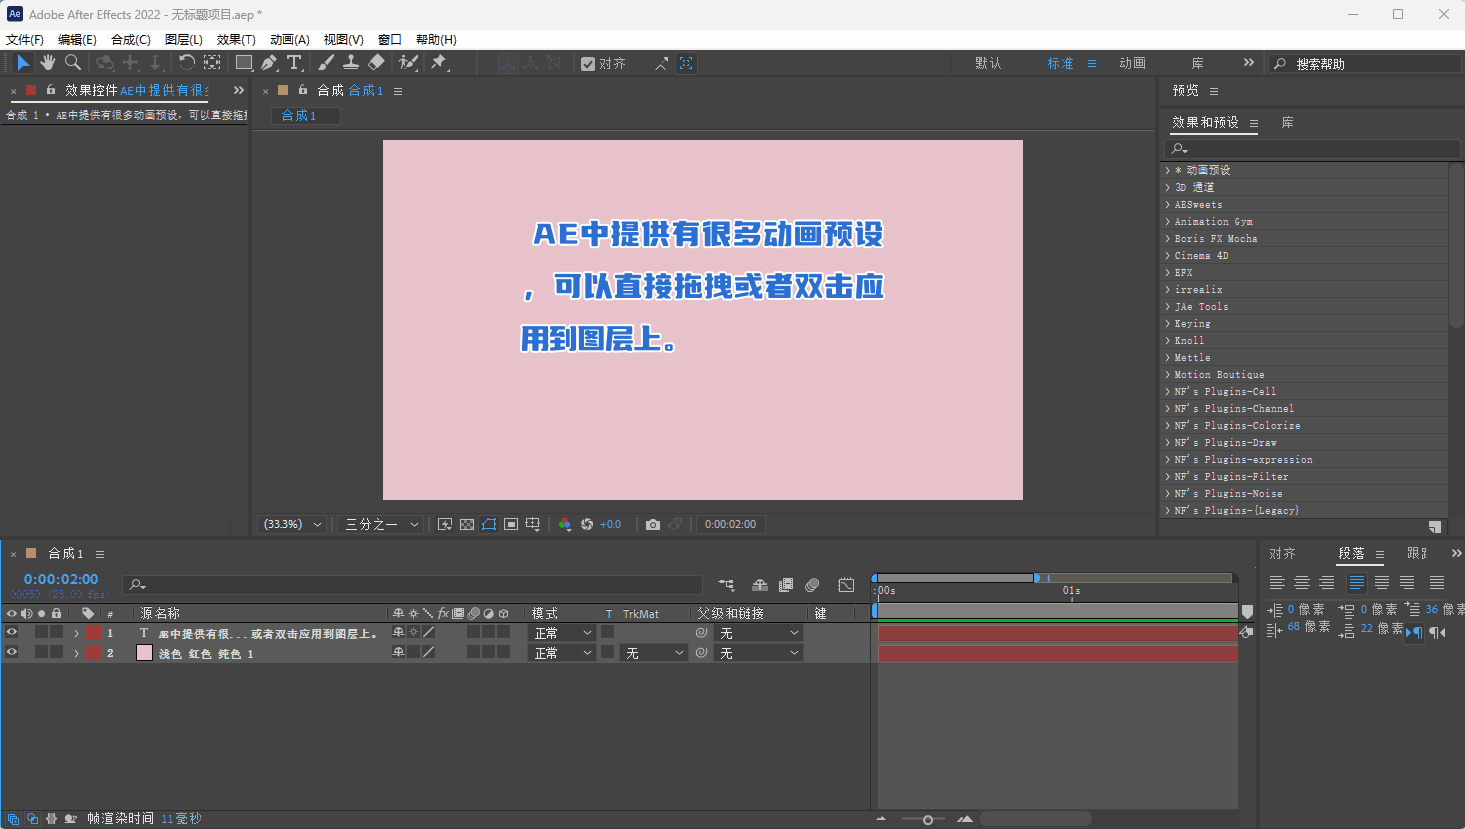Expand 动画预设 effects category
The width and height of the screenshot is (1465, 829).
1168,170
